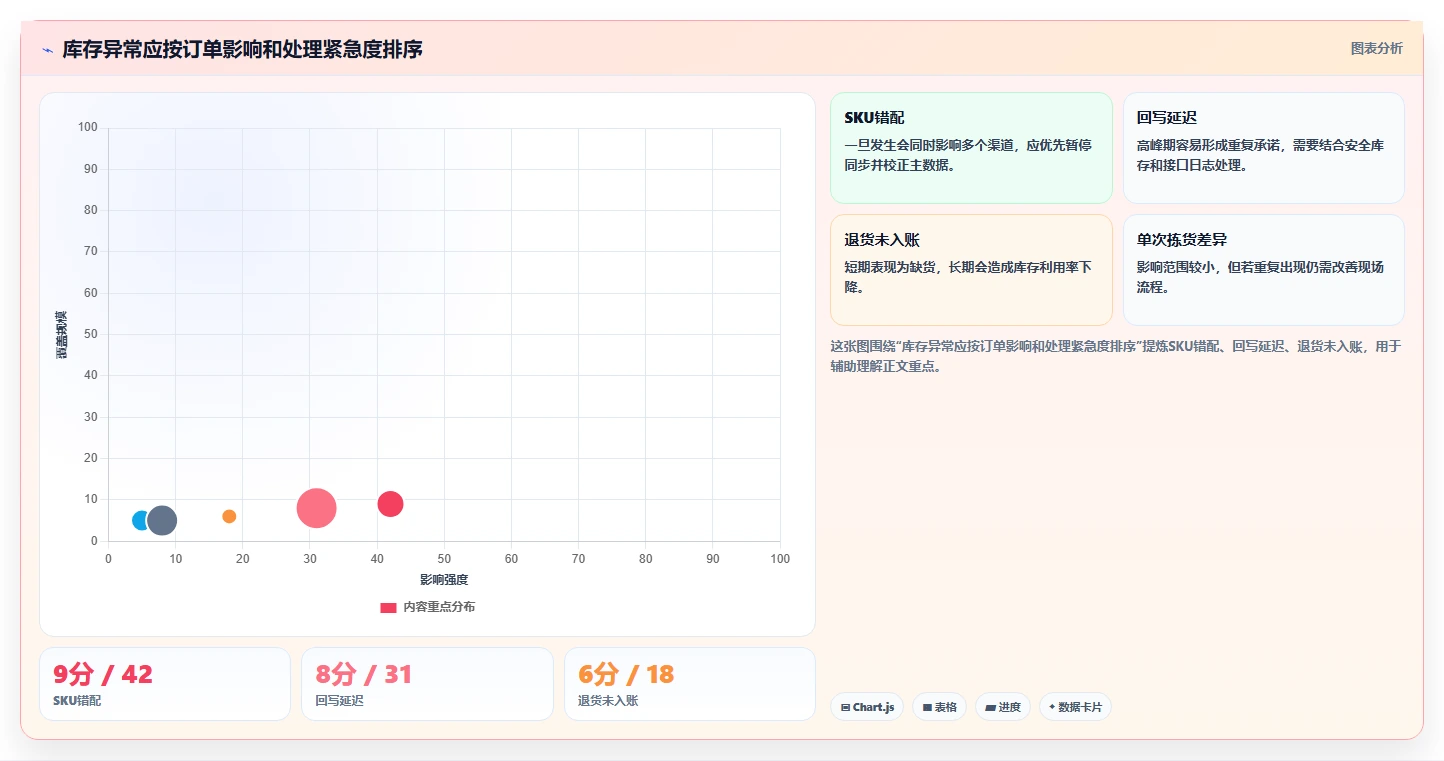
Task: Select the red bubble at x=42
Action: point(390,504)
